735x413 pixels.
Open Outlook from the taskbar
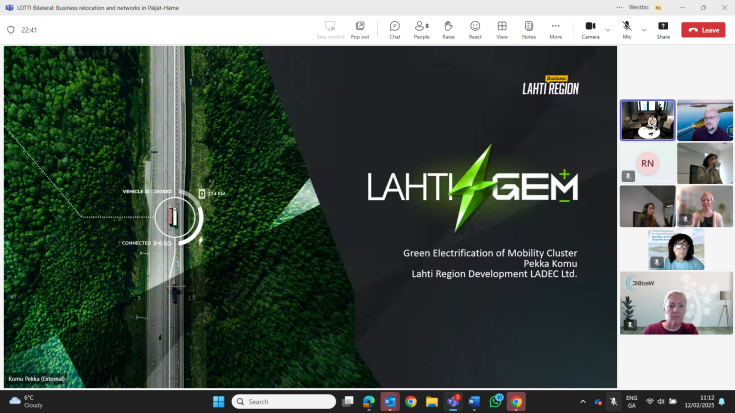coord(390,402)
